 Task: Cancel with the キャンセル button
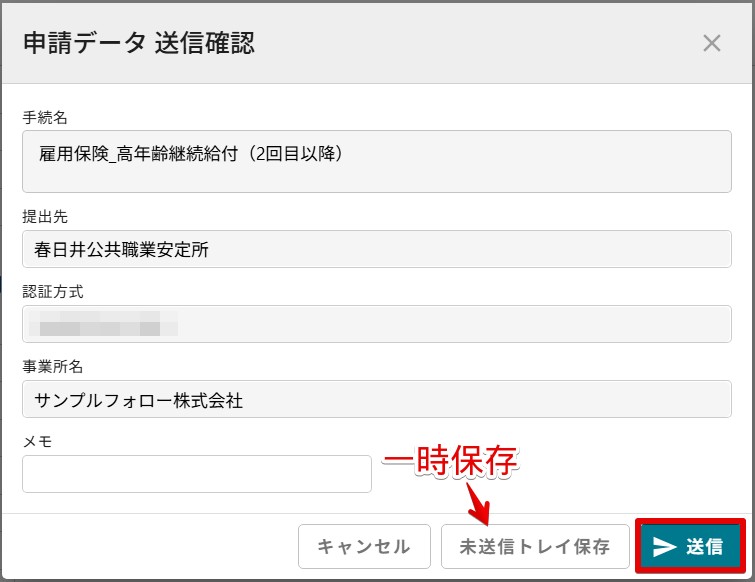364,546
